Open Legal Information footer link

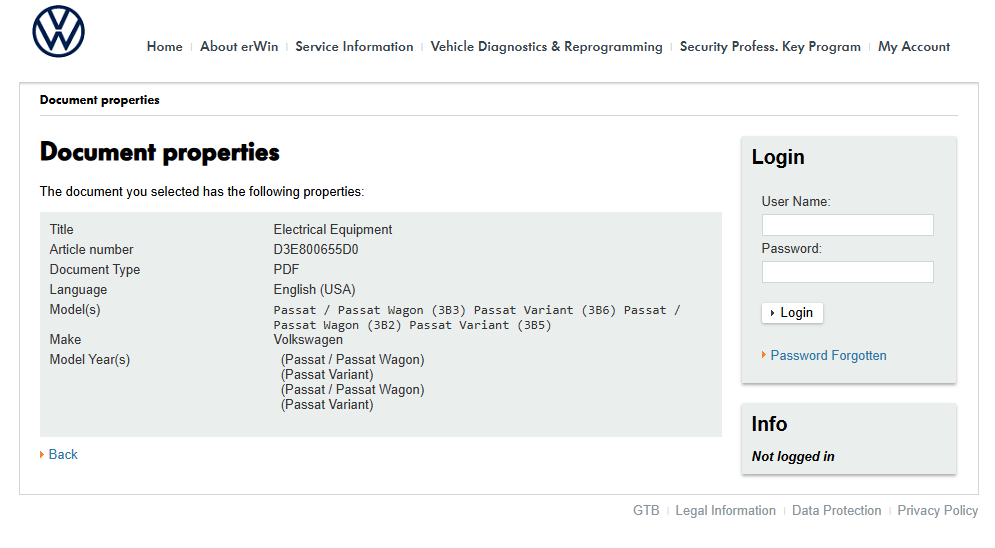(725, 511)
